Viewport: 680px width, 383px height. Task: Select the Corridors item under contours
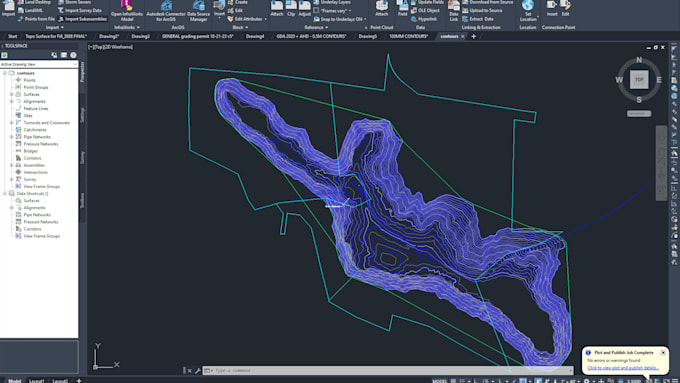[x=33, y=158]
